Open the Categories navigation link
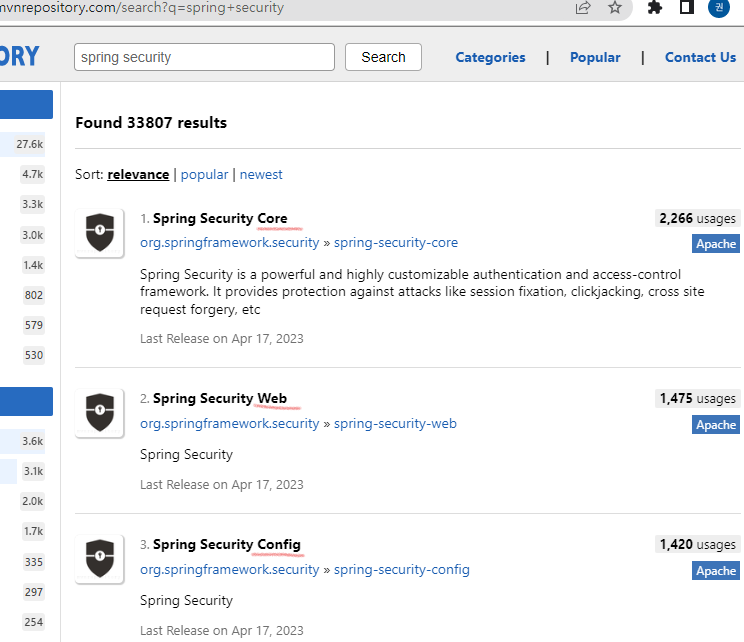 (x=490, y=57)
